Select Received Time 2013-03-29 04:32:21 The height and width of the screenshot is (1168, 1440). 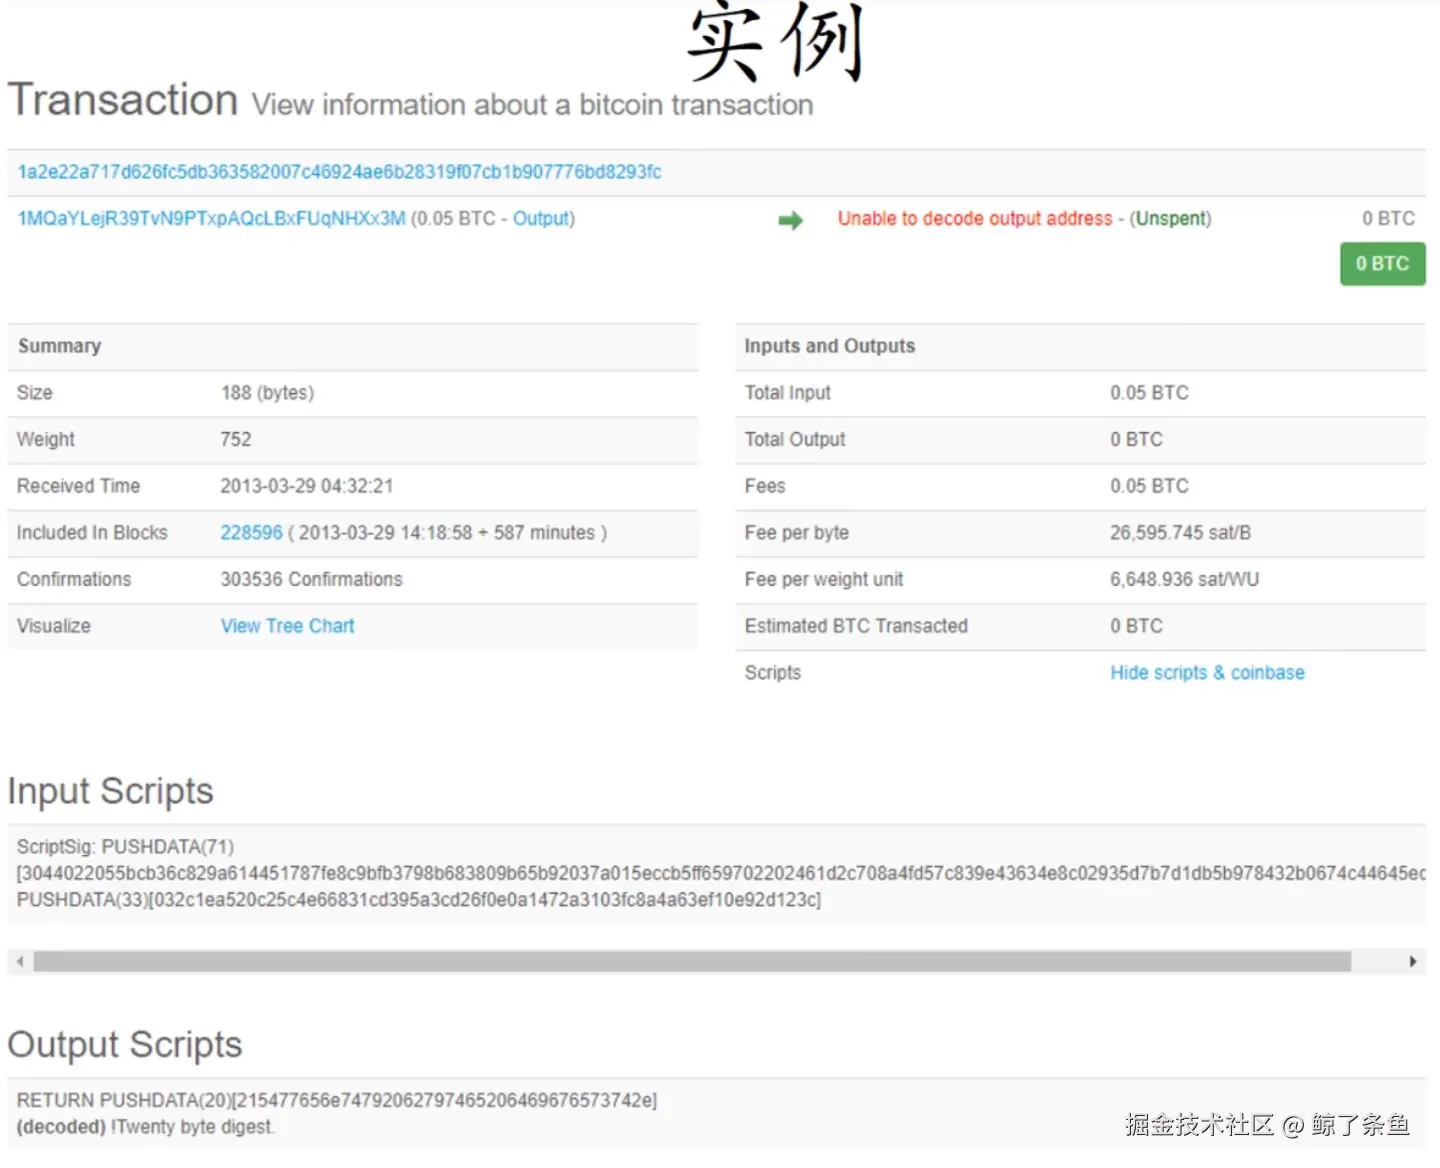coord(306,486)
